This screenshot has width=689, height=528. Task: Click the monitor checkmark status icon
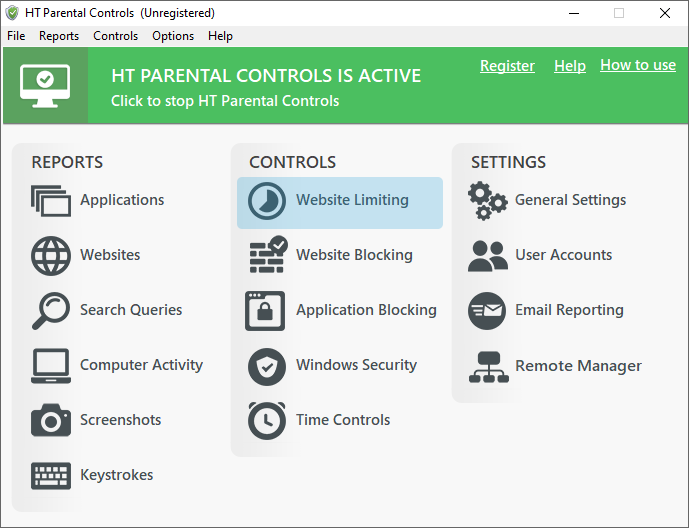click(x=45, y=86)
